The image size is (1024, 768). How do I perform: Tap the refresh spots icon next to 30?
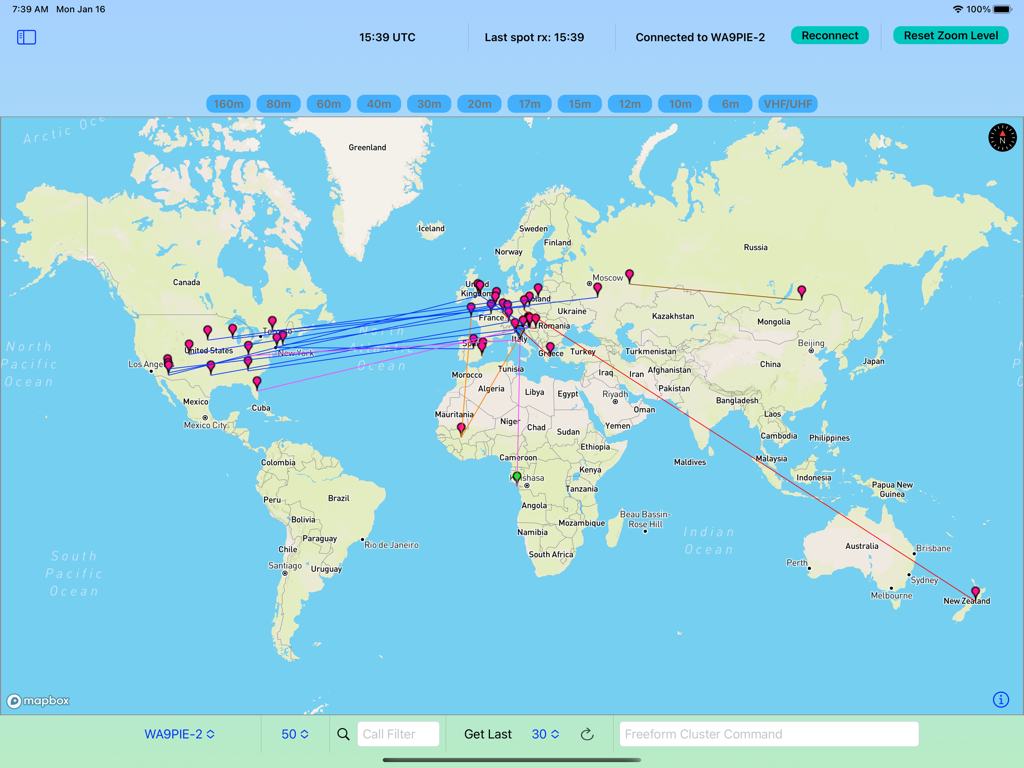click(587, 733)
